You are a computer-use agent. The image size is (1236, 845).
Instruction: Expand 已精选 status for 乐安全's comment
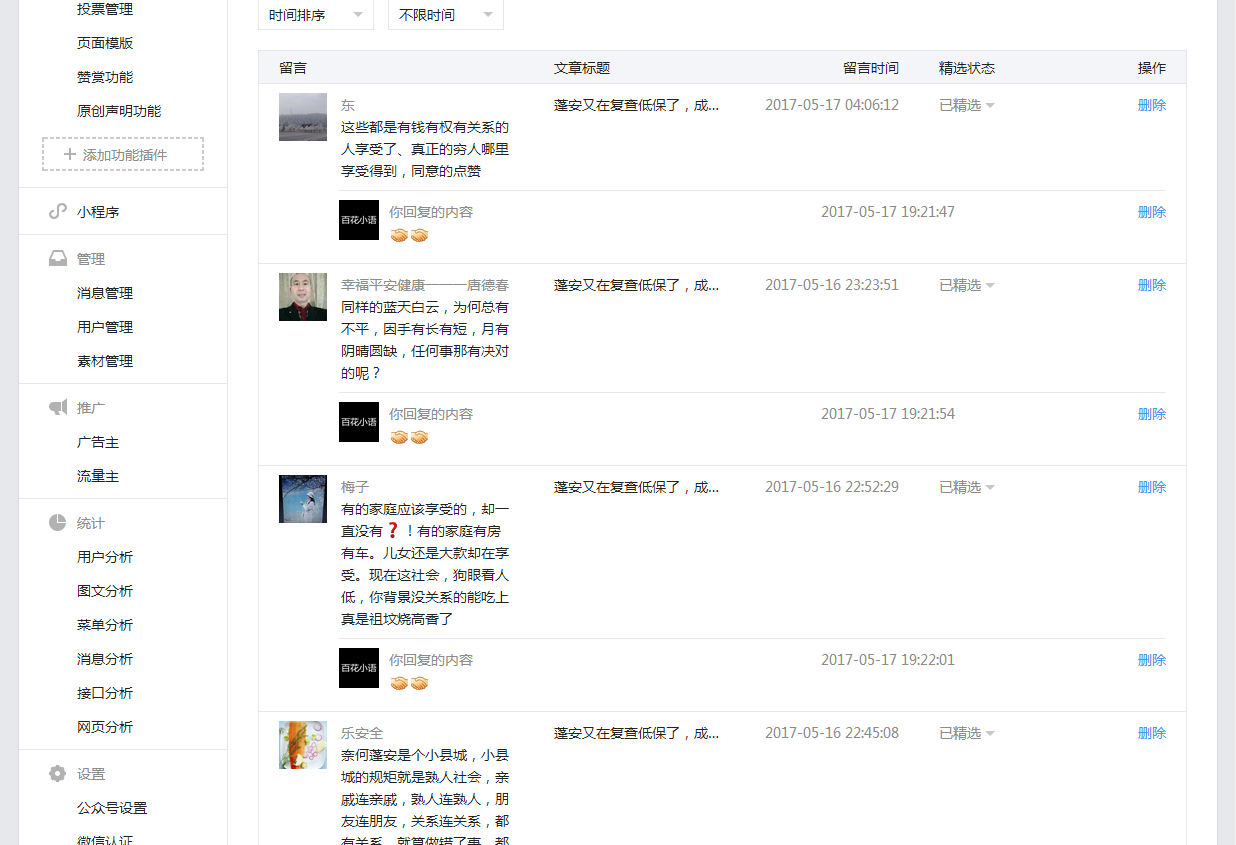[966, 734]
